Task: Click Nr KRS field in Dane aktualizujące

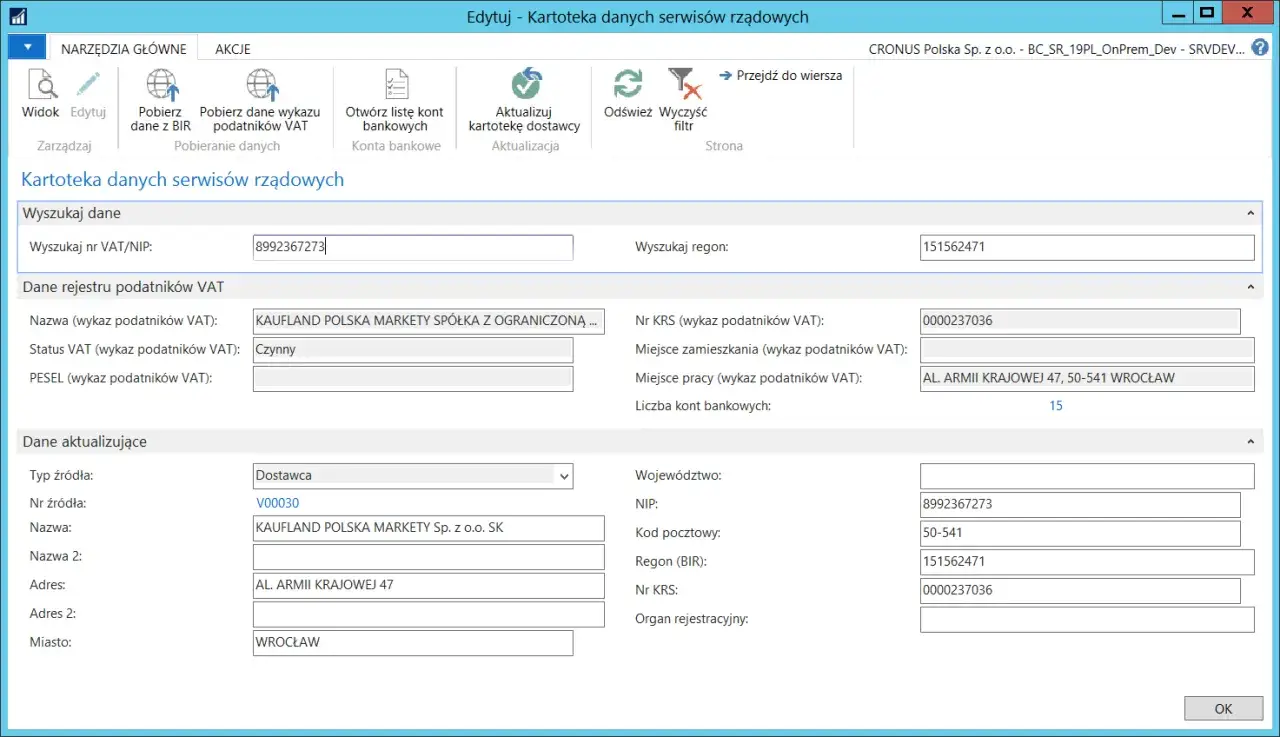Action: pos(1080,590)
